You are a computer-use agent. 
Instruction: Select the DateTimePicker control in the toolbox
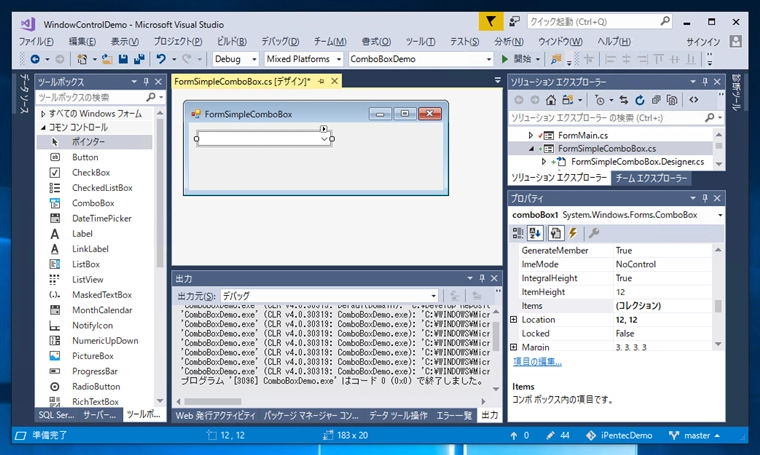coord(101,218)
